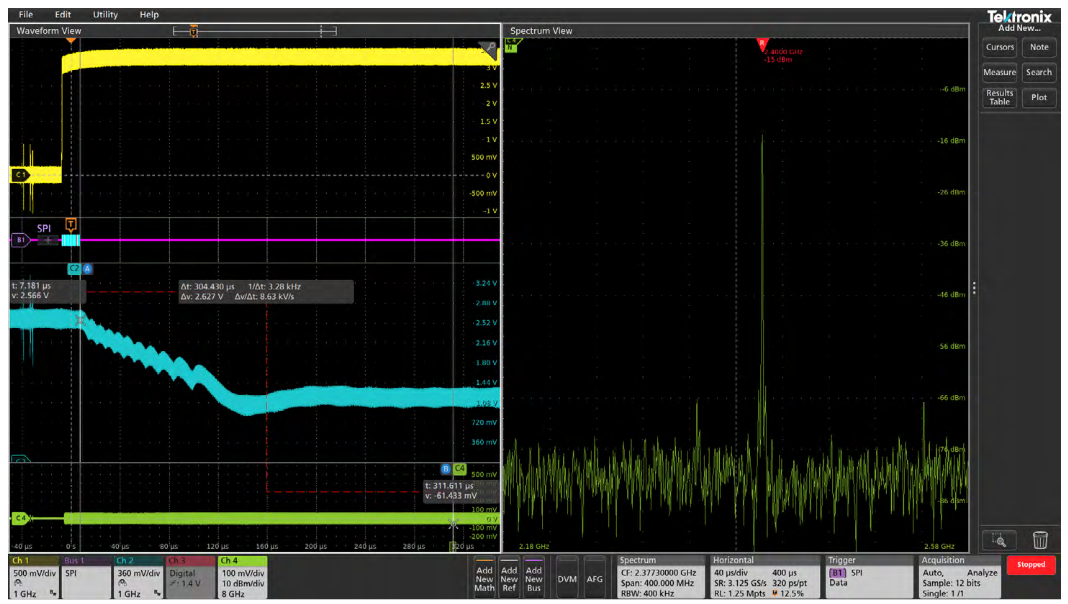The height and width of the screenshot is (604, 1068).
Task: Open the Acquisition settings badge
Action: (957, 577)
